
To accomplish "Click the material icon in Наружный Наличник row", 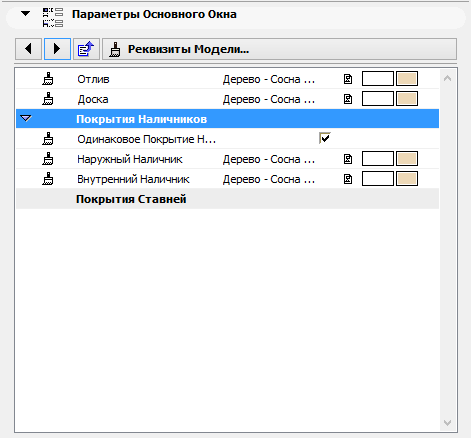I will click(348, 159).
